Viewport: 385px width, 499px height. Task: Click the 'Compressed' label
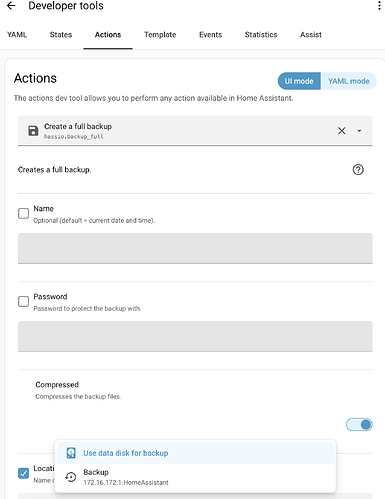(57, 385)
